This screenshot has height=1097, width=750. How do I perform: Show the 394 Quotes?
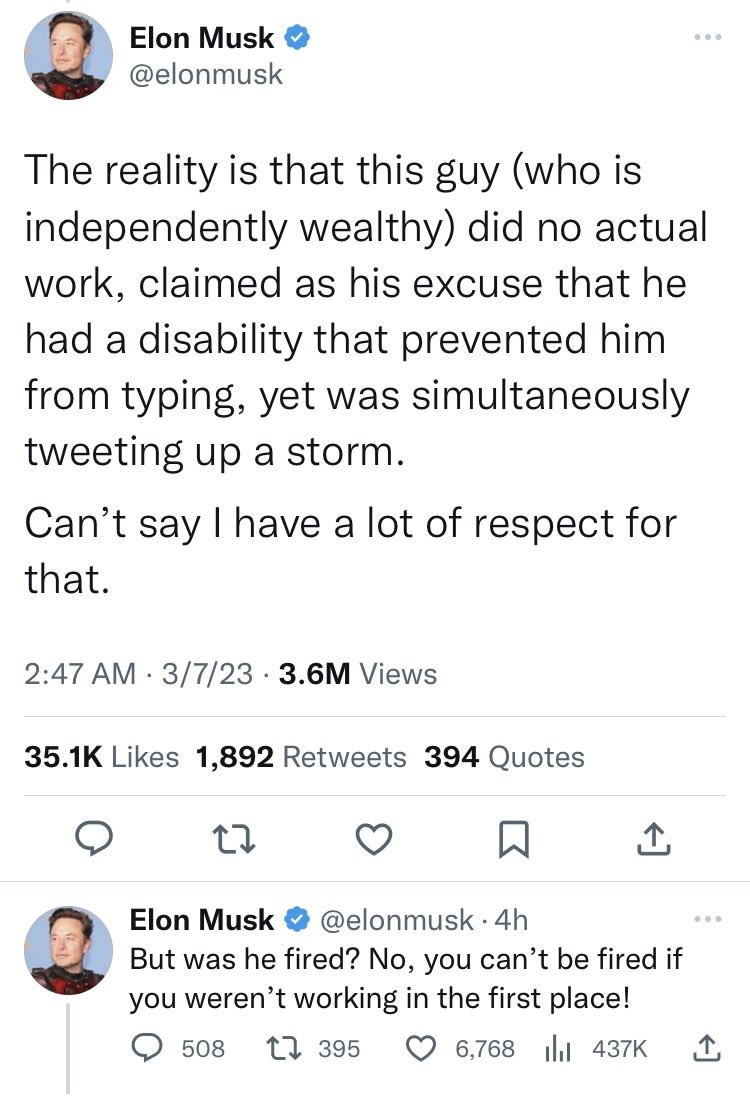point(504,757)
